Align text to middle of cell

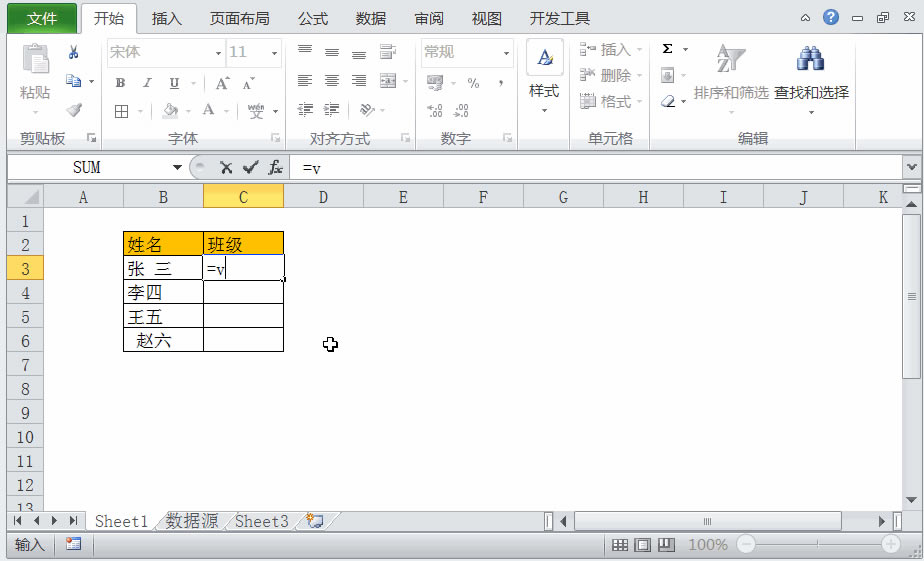point(332,52)
